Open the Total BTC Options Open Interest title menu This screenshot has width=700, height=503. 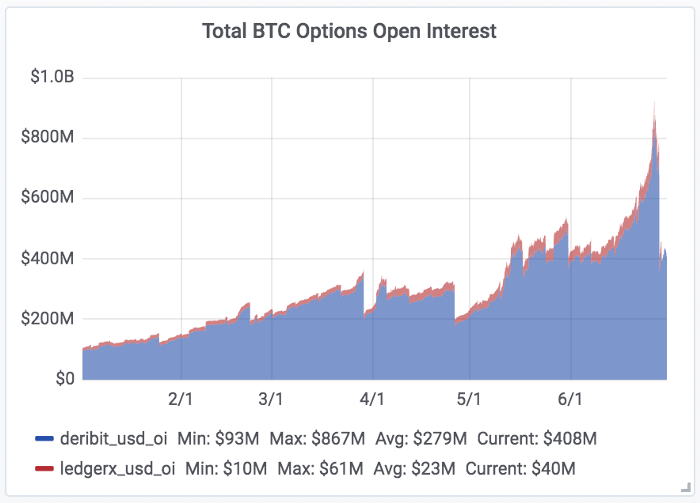click(349, 31)
